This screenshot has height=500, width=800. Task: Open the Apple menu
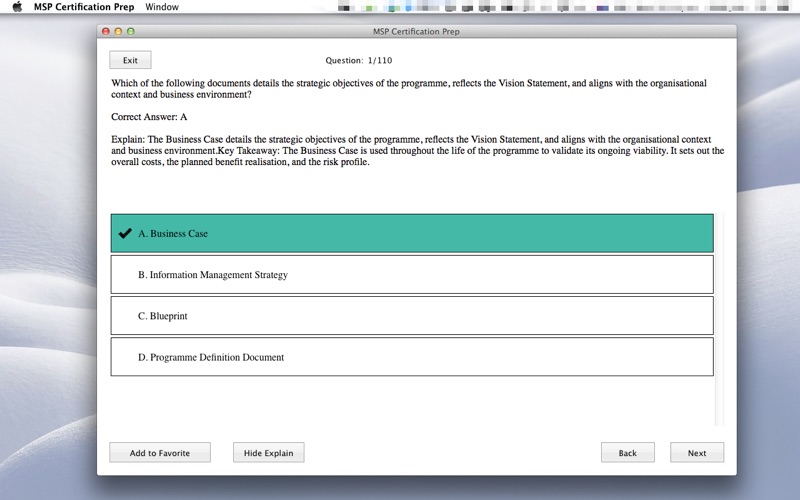coord(17,7)
